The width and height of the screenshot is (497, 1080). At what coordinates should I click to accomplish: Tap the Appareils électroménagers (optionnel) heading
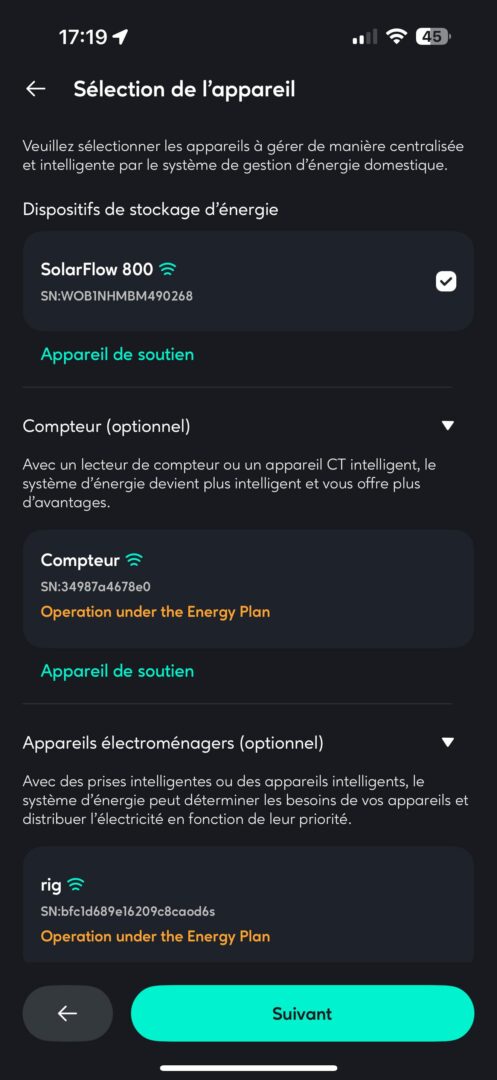[x=173, y=743]
